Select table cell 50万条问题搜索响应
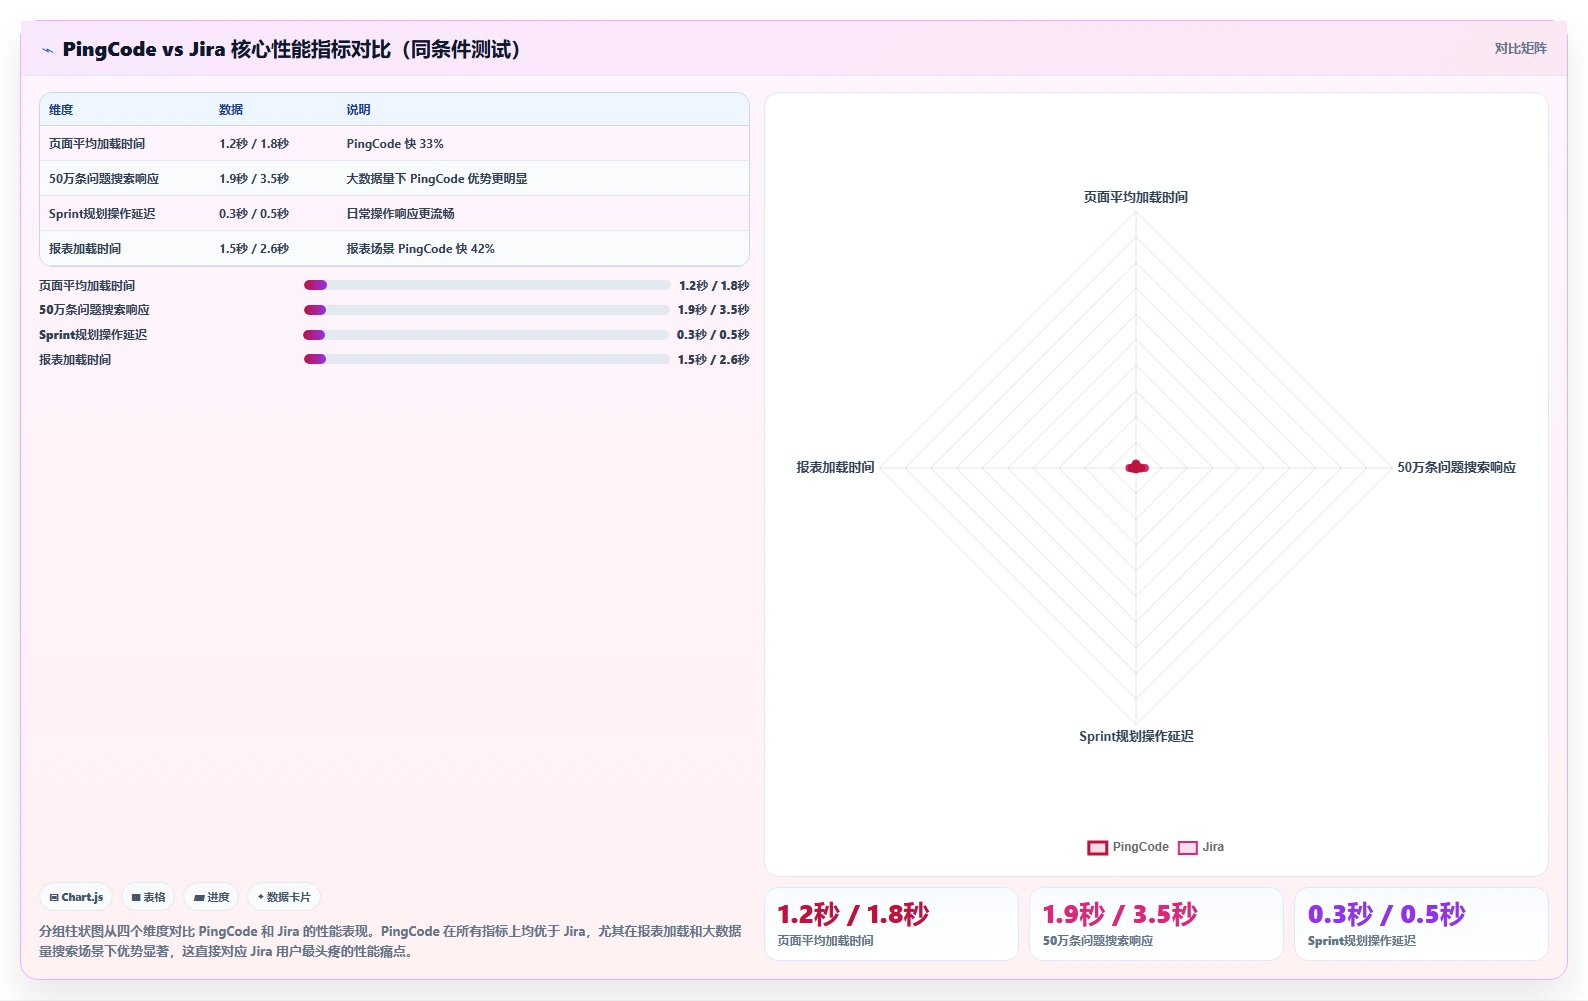The image size is (1588, 1001). (104, 179)
